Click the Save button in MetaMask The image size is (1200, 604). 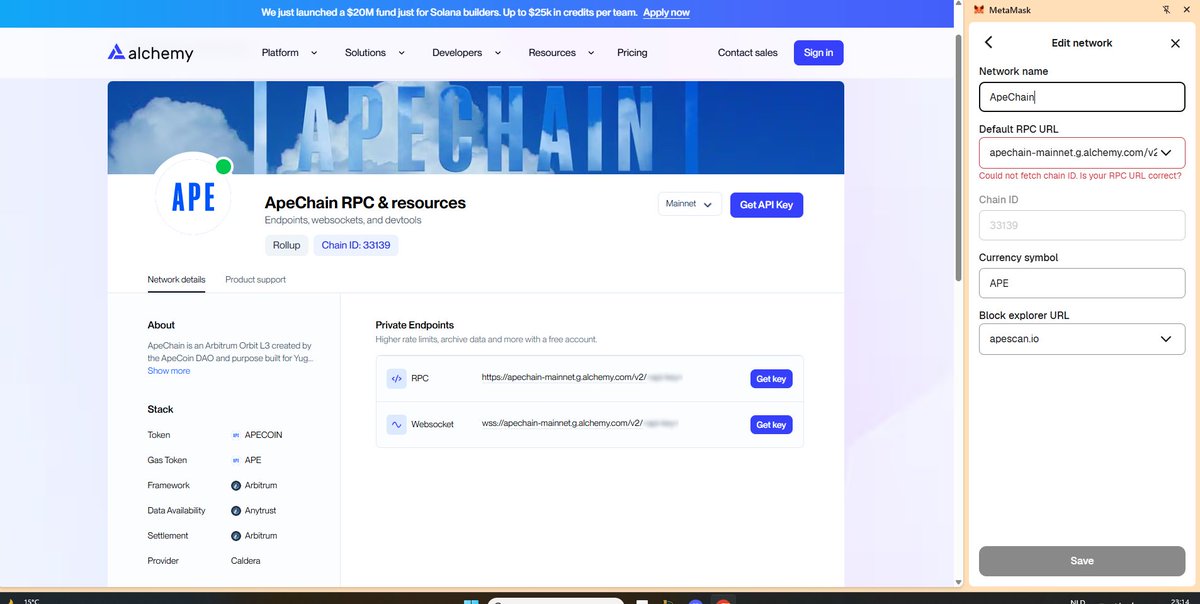[1082, 561]
